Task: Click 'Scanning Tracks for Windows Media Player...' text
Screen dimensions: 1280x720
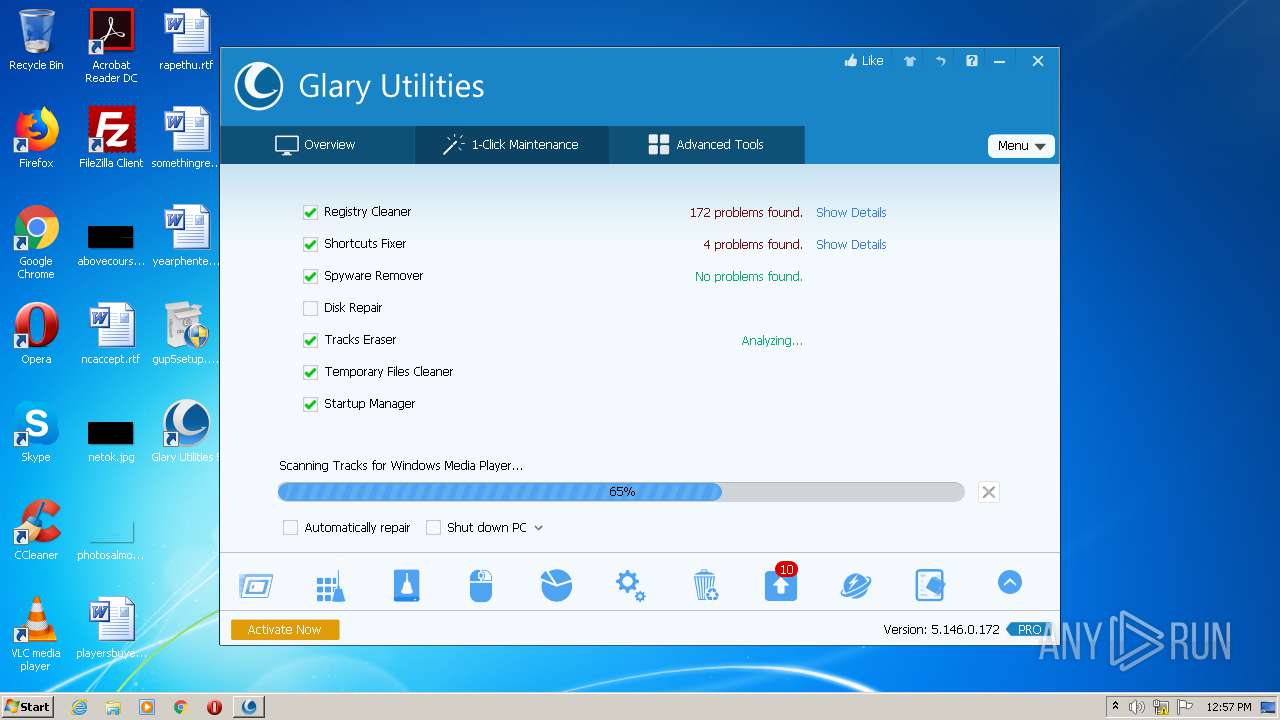Action: coord(401,465)
